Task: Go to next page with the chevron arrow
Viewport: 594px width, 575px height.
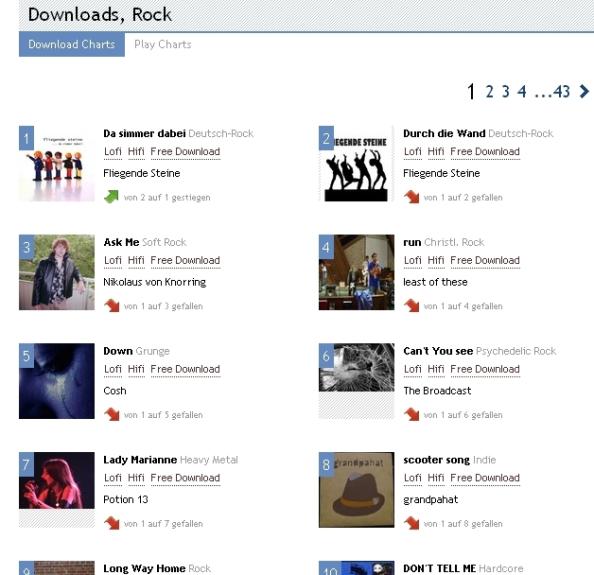Action: (584, 91)
